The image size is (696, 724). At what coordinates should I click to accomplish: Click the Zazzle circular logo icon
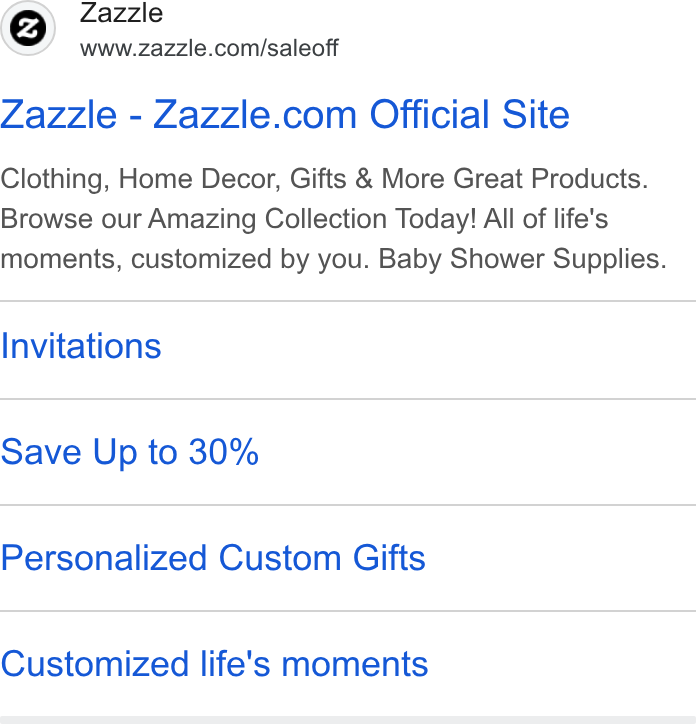pyautogui.click(x=28, y=28)
